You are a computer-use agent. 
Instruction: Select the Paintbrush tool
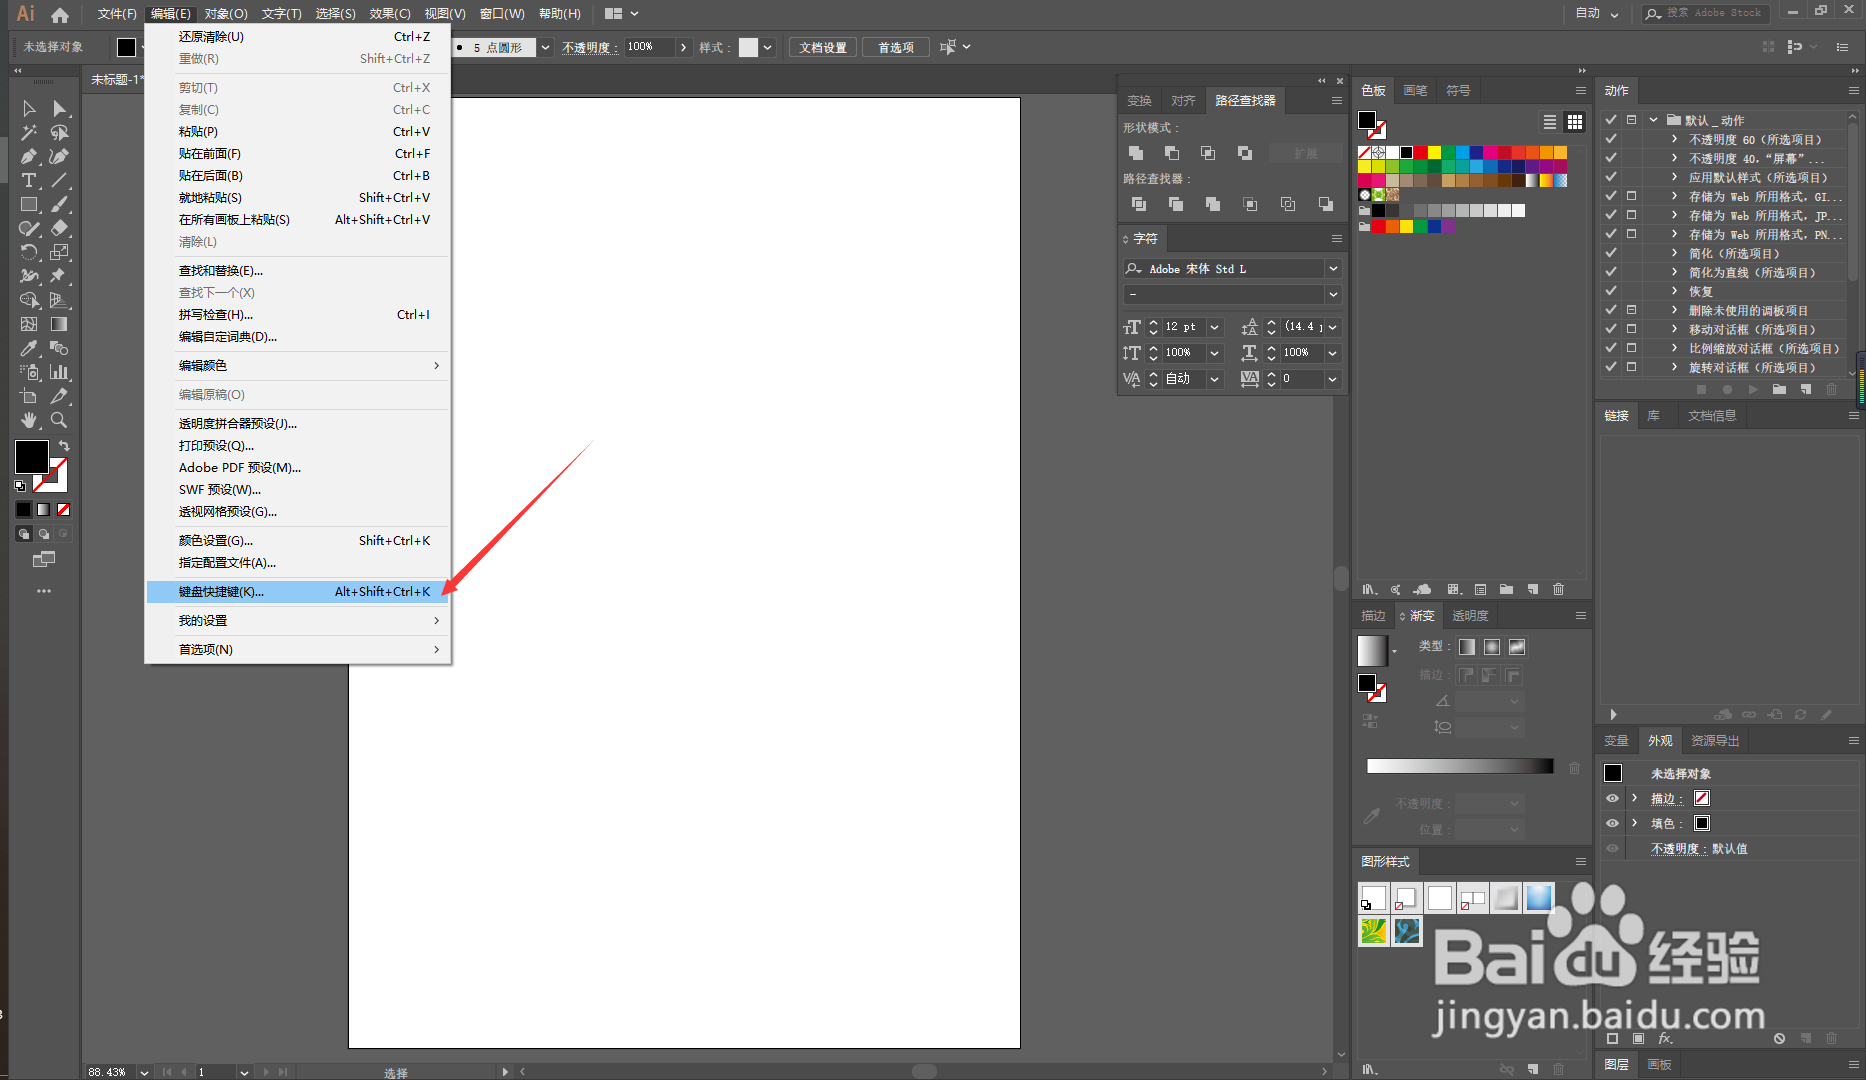click(x=59, y=204)
